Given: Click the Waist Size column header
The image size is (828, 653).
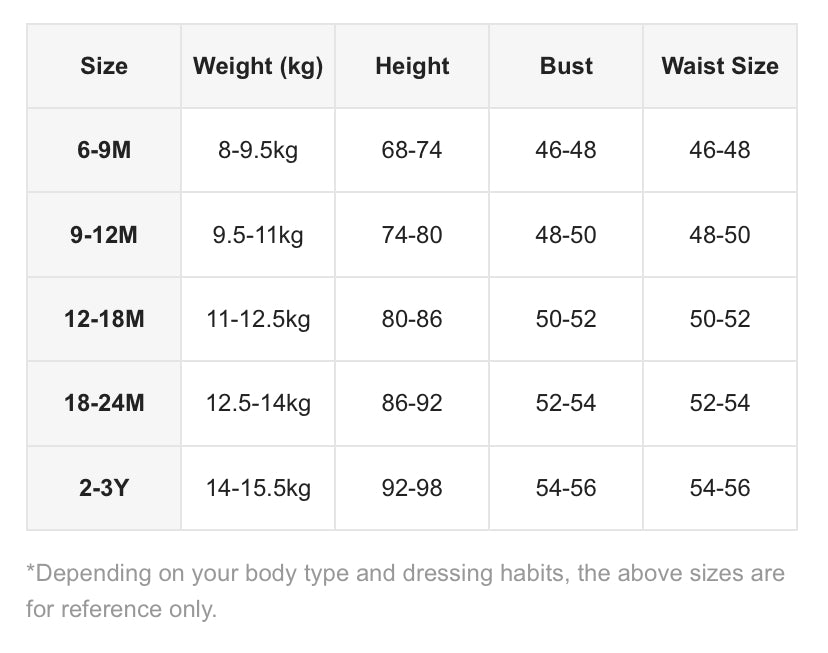Looking at the screenshot, I should pyautogui.click(x=720, y=66).
